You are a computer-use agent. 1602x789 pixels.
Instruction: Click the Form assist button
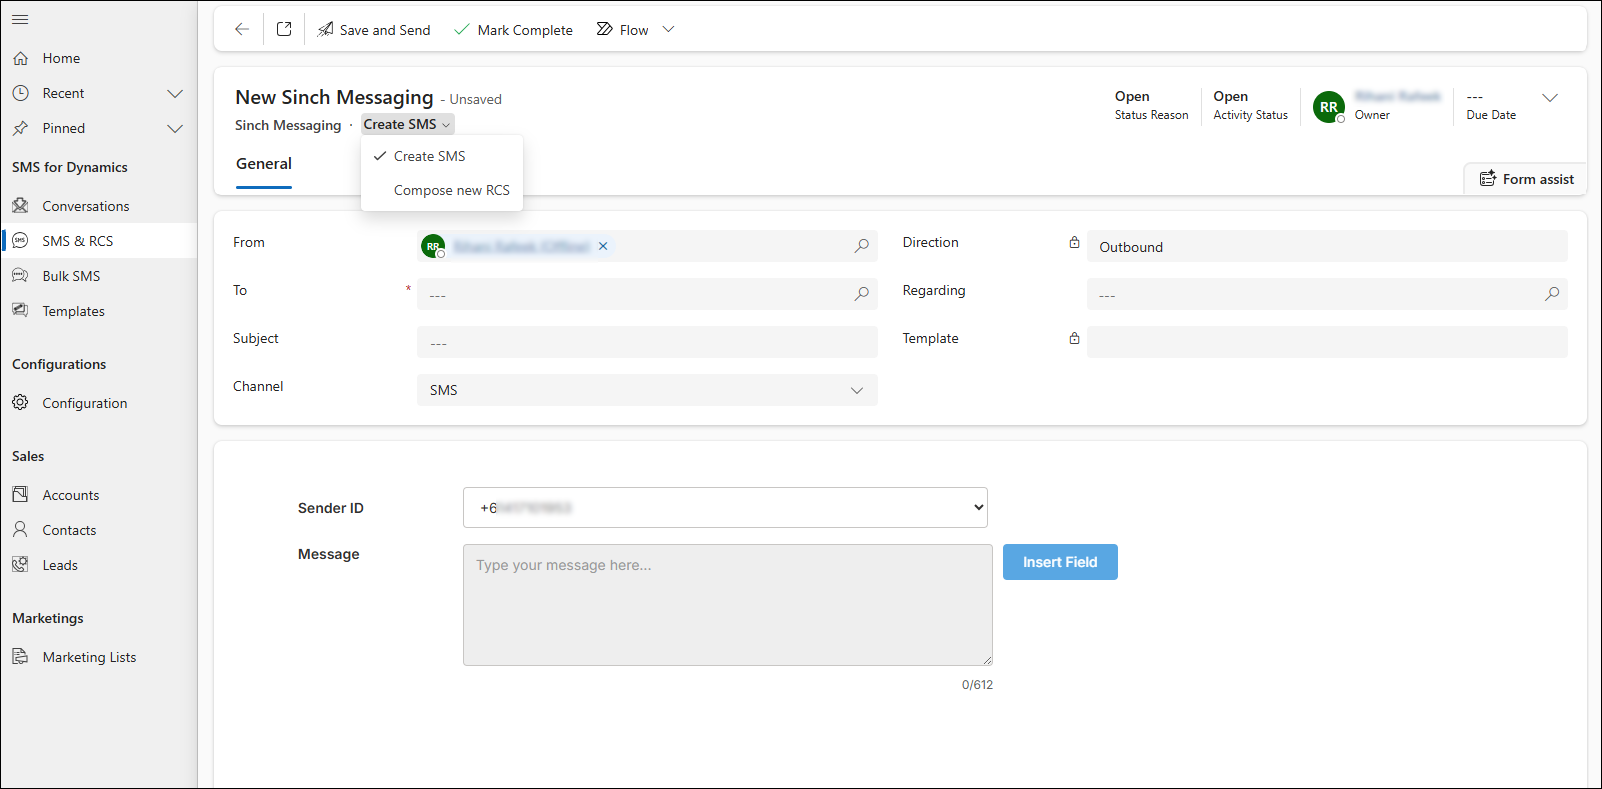coord(1526,179)
